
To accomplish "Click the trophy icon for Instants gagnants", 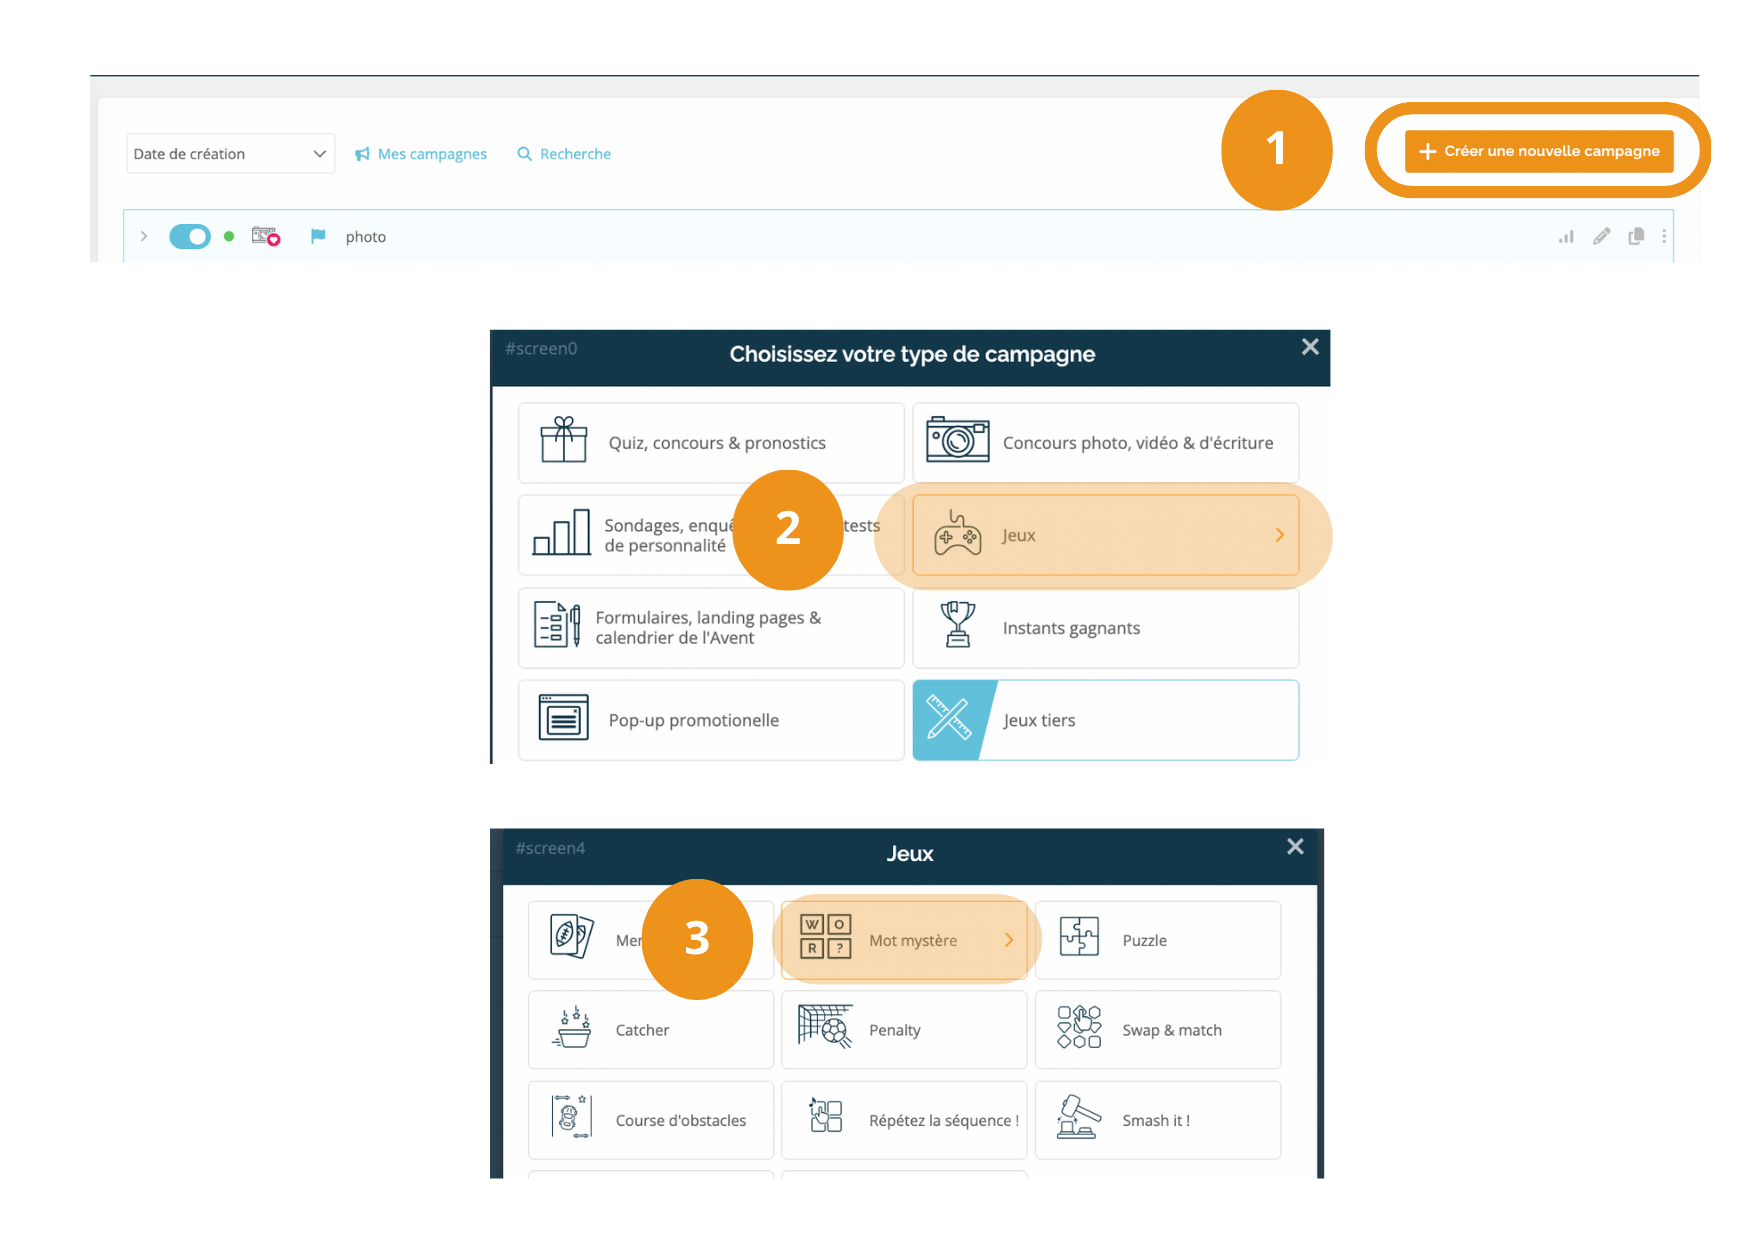I will pyautogui.click(x=958, y=624).
